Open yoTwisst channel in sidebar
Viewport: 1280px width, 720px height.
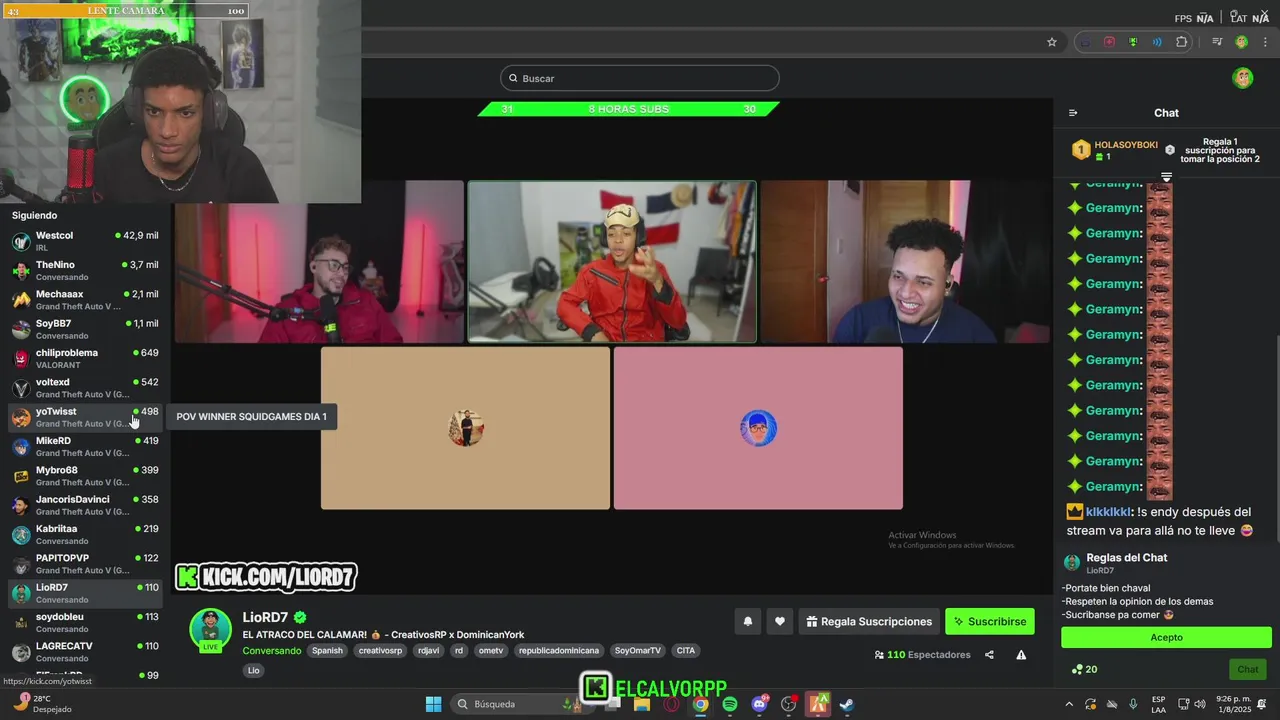[85, 417]
